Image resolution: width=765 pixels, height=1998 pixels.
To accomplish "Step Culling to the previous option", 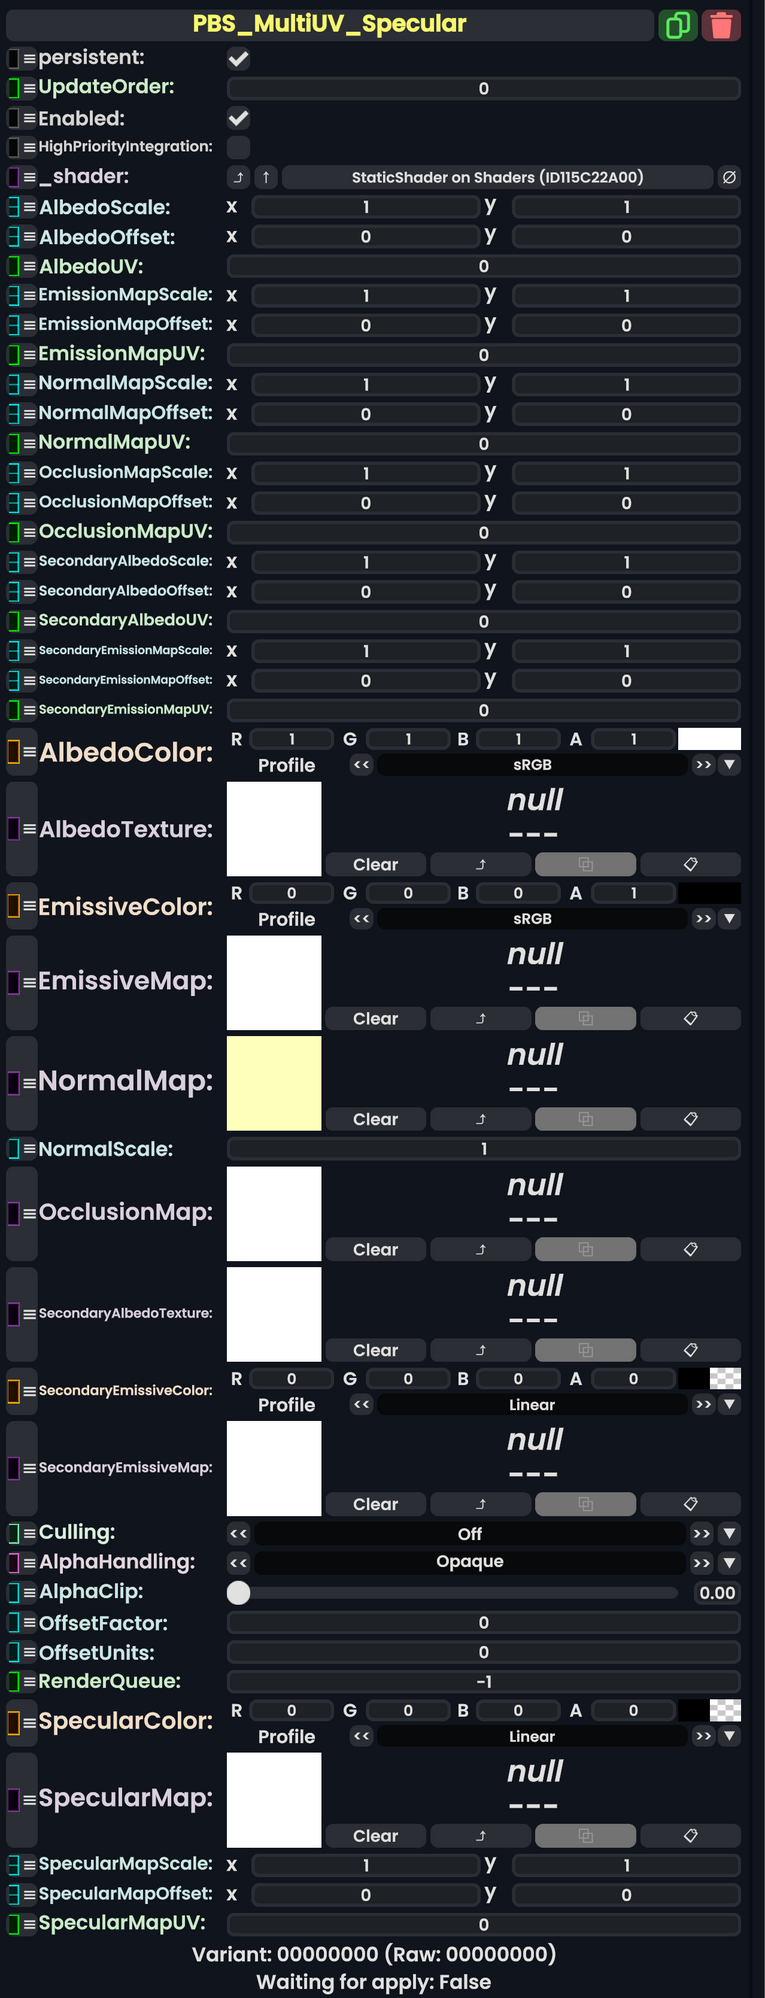I will [238, 1533].
